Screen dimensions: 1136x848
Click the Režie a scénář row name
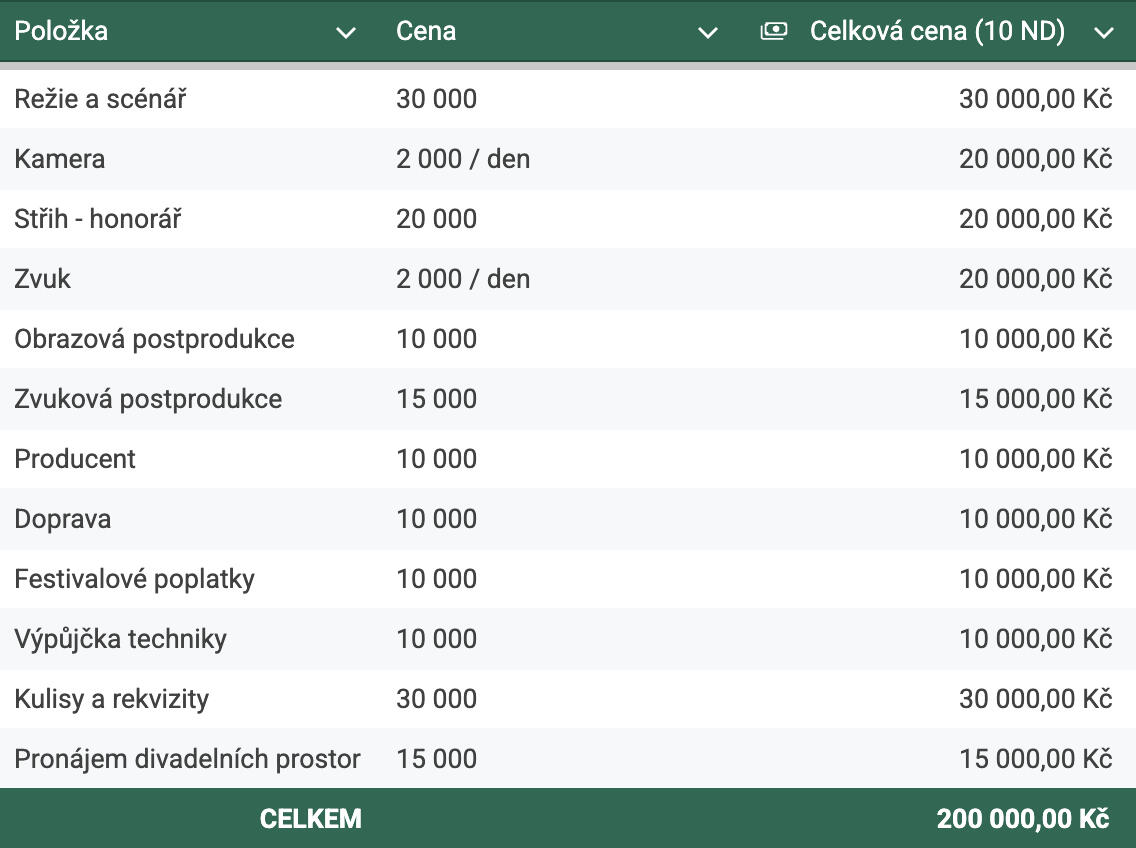point(100,99)
